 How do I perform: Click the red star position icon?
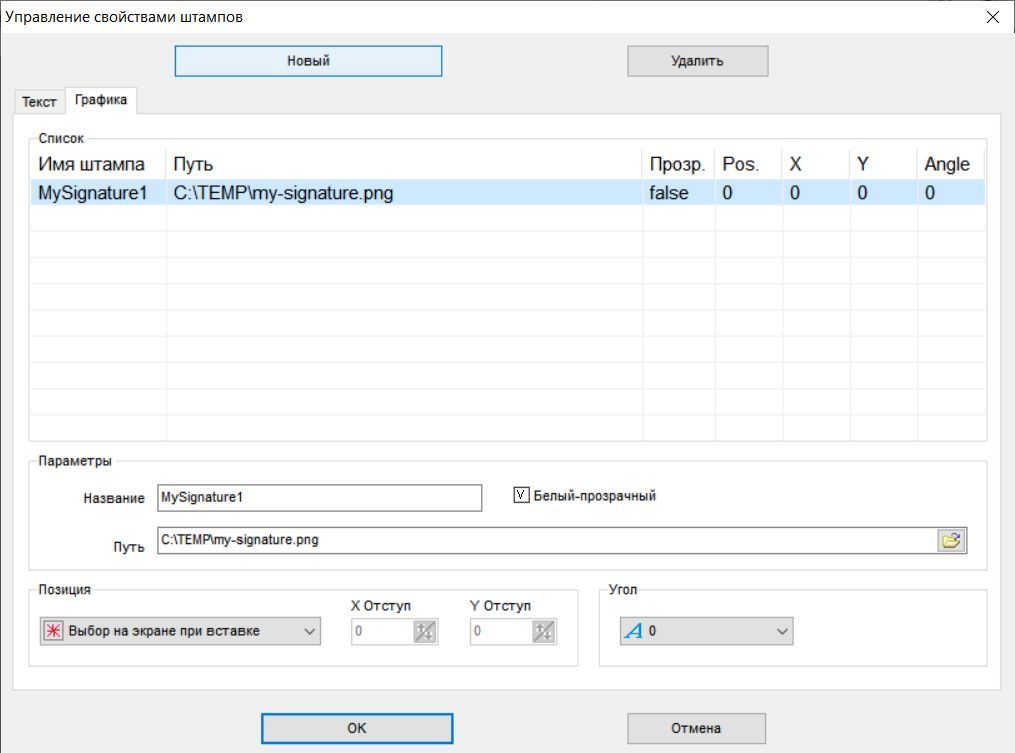53,631
